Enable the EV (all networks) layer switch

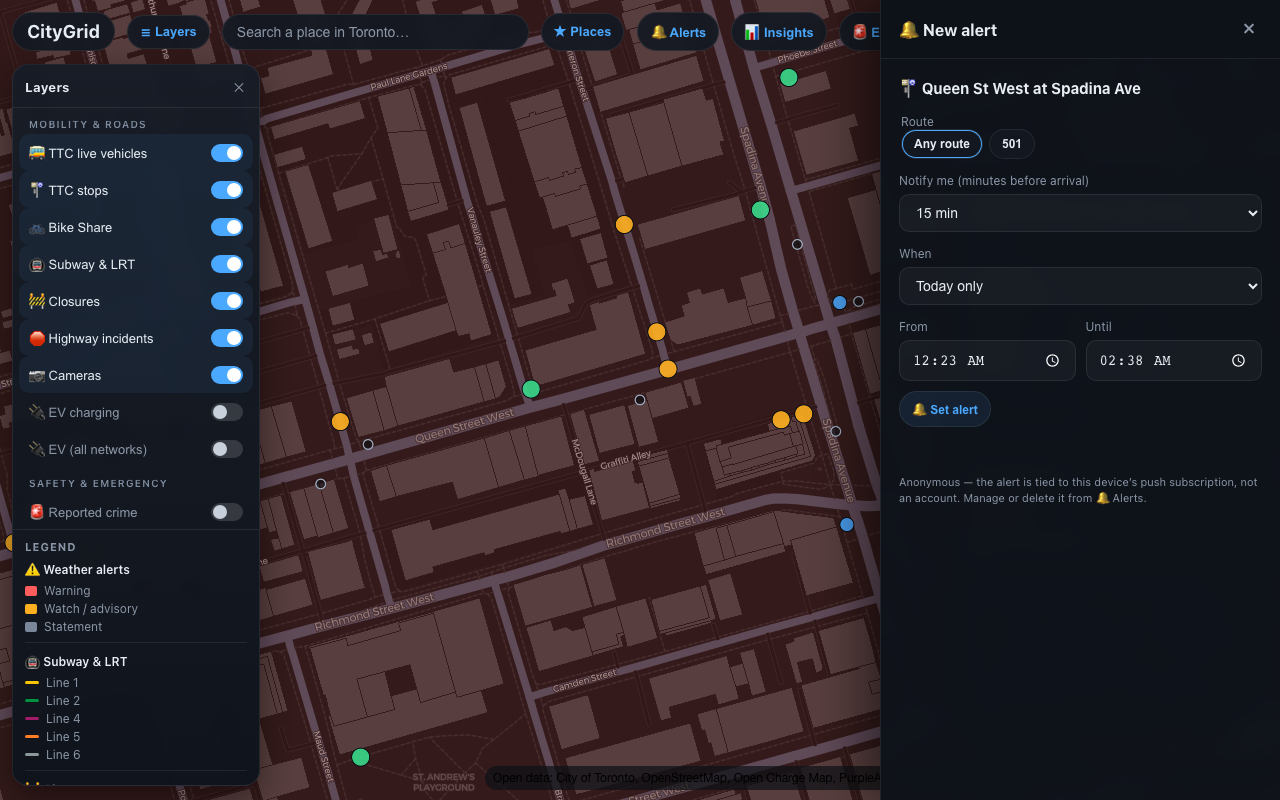tap(227, 449)
